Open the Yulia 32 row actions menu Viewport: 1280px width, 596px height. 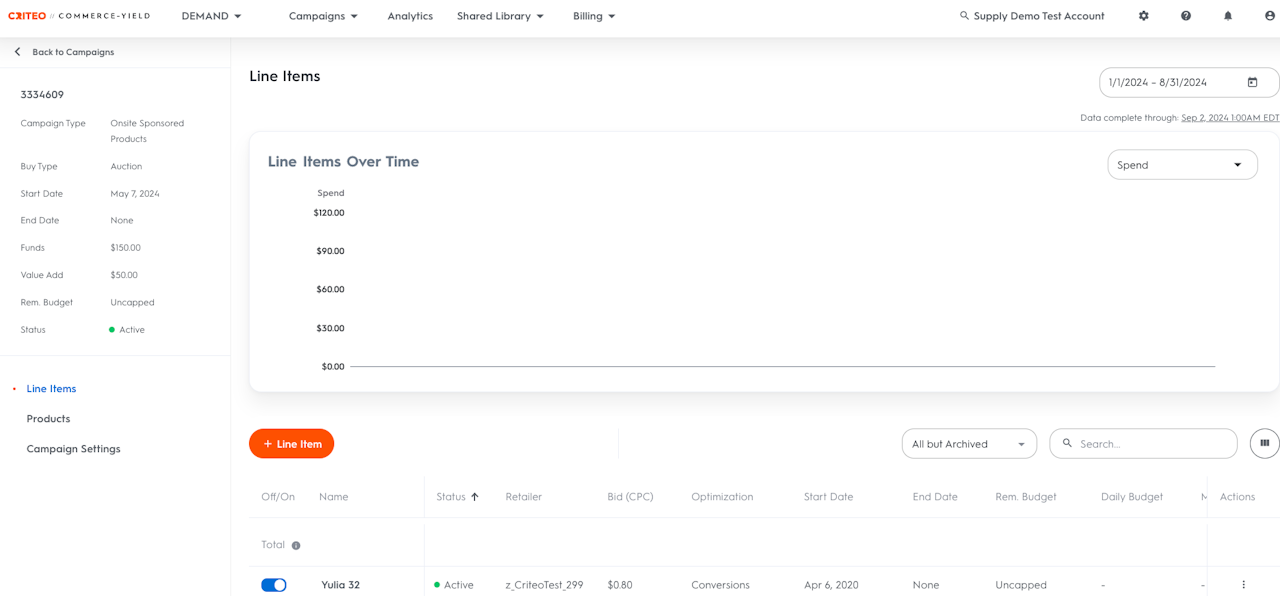click(1244, 585)
